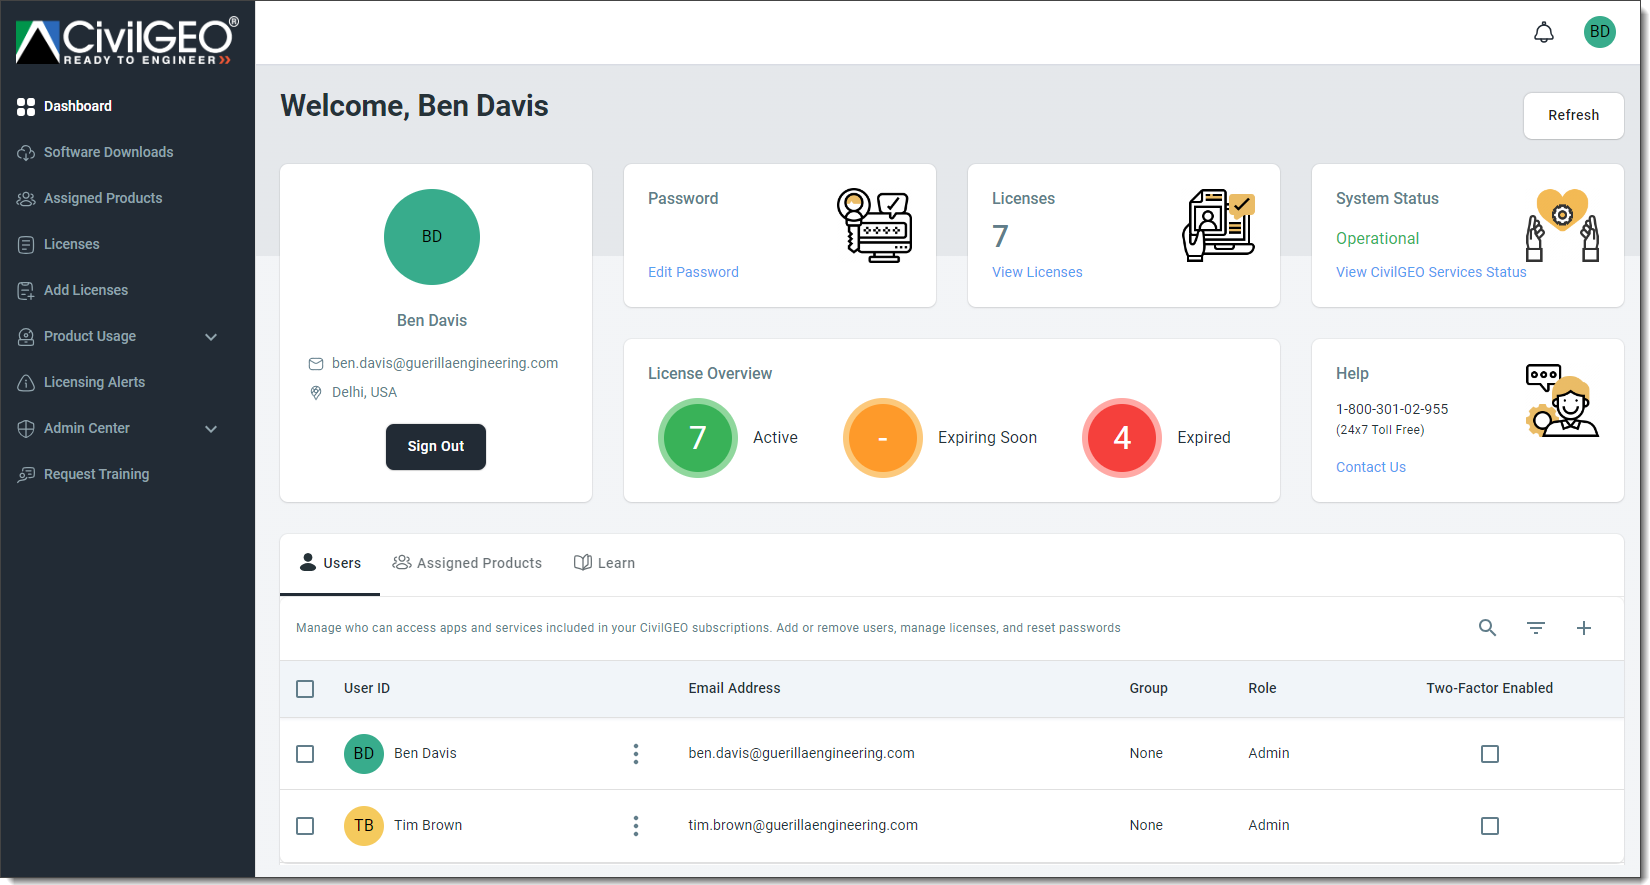Viewport: 1650px width, 885px height.
Task: Click the Software Downloads cloud icon
Action: [26, 152]
